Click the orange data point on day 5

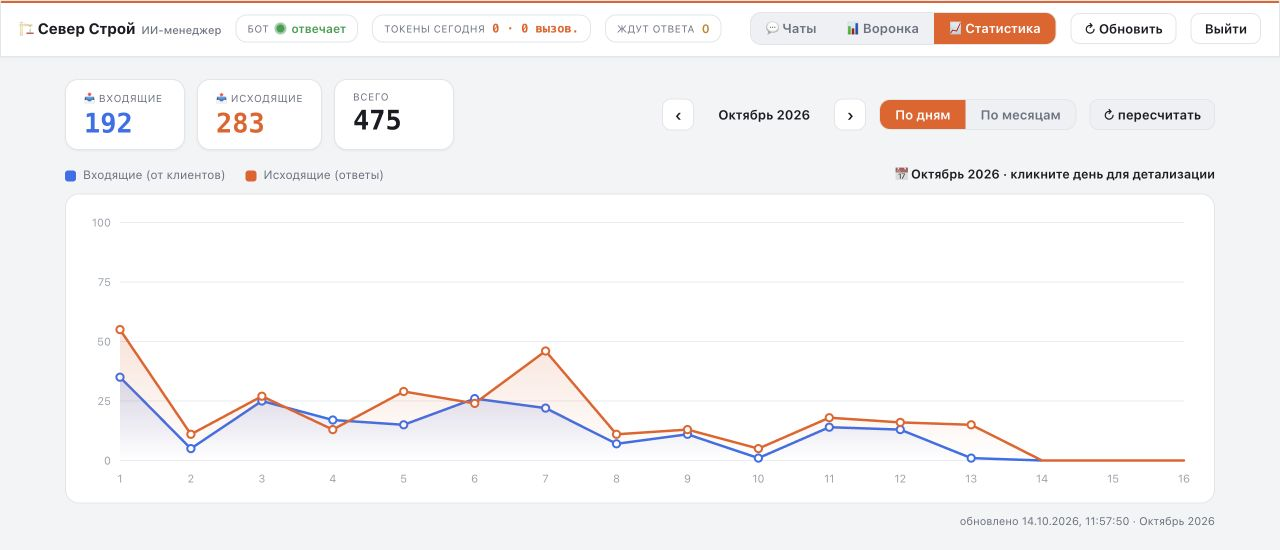pos(403,391)
